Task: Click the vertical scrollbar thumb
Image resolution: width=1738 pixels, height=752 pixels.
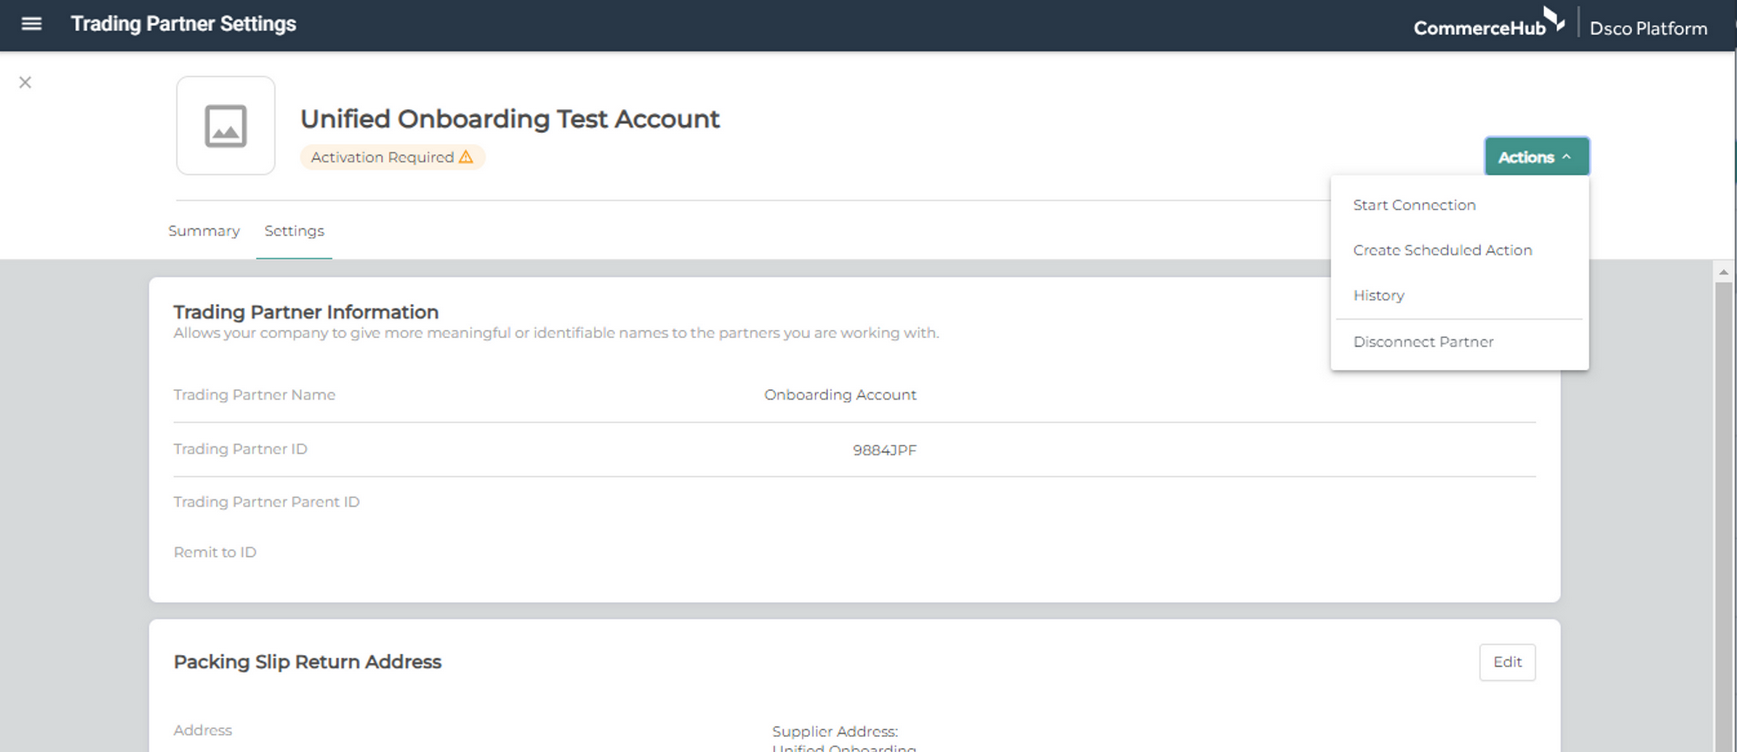Action: pos(1723,515)
